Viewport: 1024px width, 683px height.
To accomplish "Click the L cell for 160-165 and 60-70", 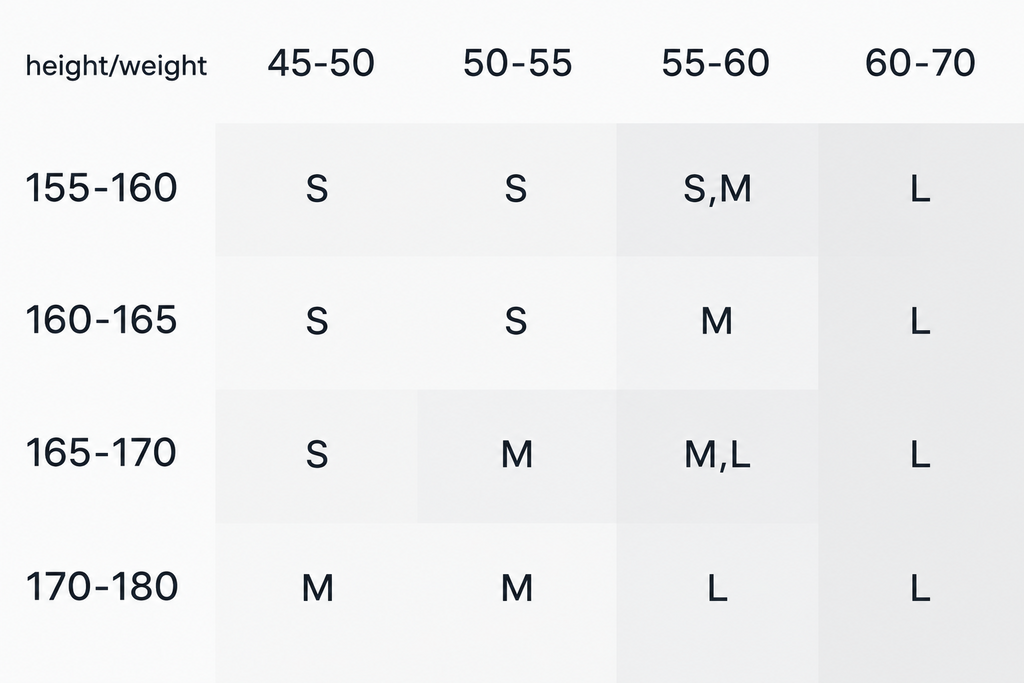I will coord(920,321).
